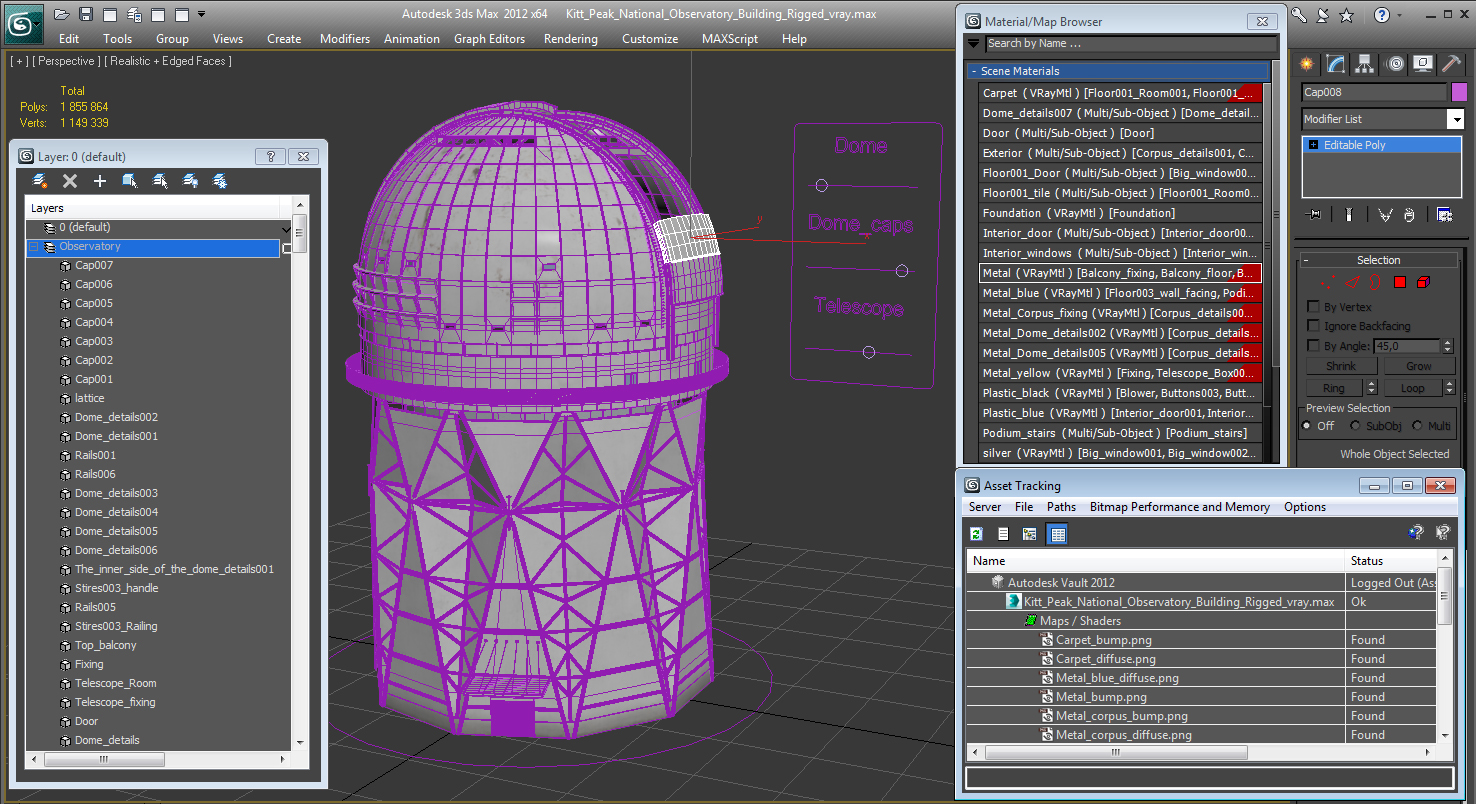Click the Select Highlighted Objects and Layers icon
This screenshot has width=1476, height=804.
130,181
